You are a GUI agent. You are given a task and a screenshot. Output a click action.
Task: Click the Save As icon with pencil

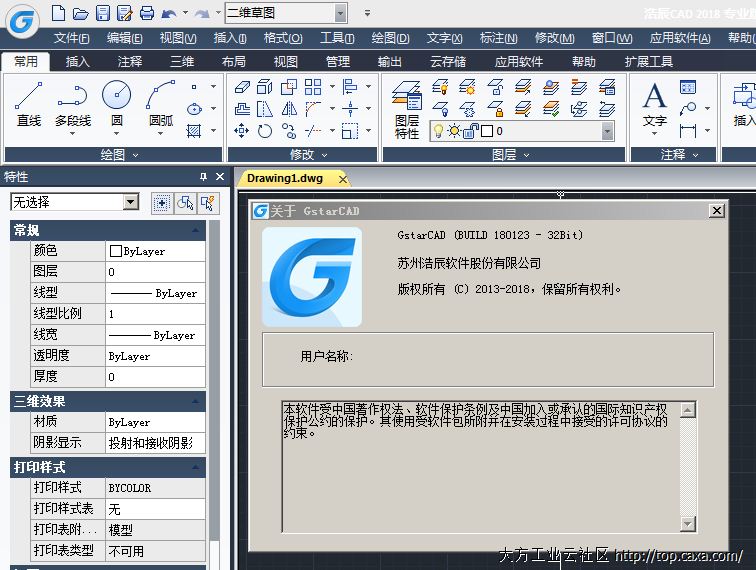tap(125, 13)
